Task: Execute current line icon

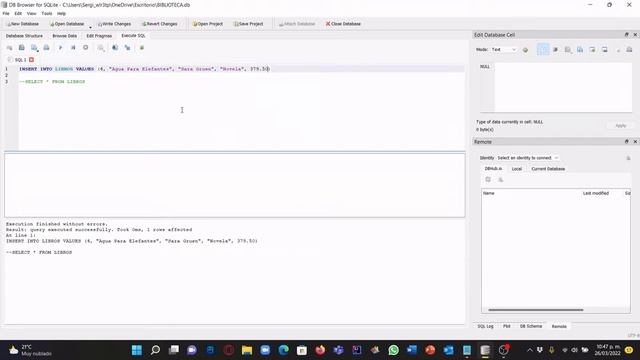Action: pyautogui.click(x=73, y=48)
